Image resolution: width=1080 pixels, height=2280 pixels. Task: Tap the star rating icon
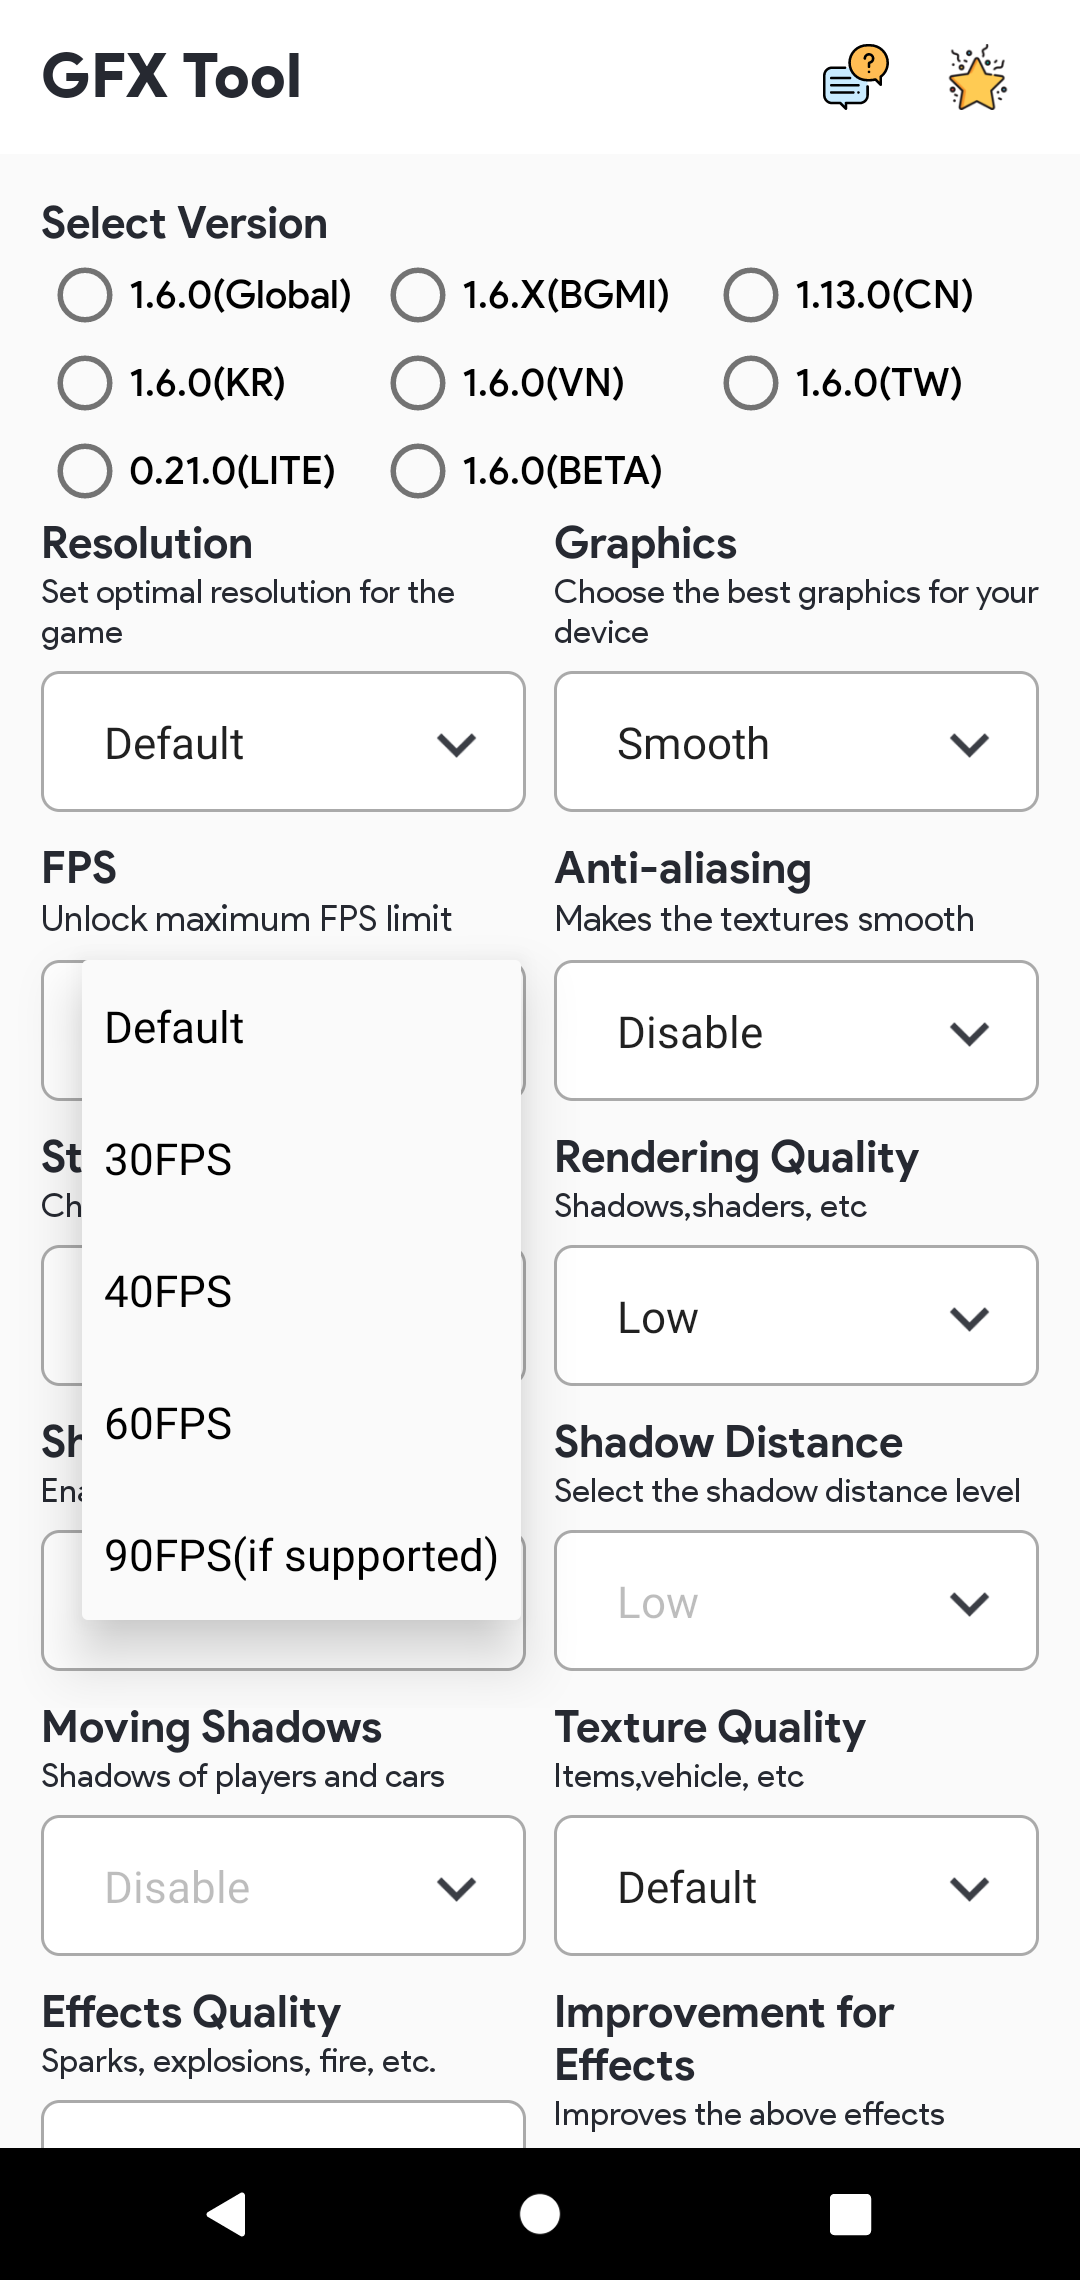(976, 77)
